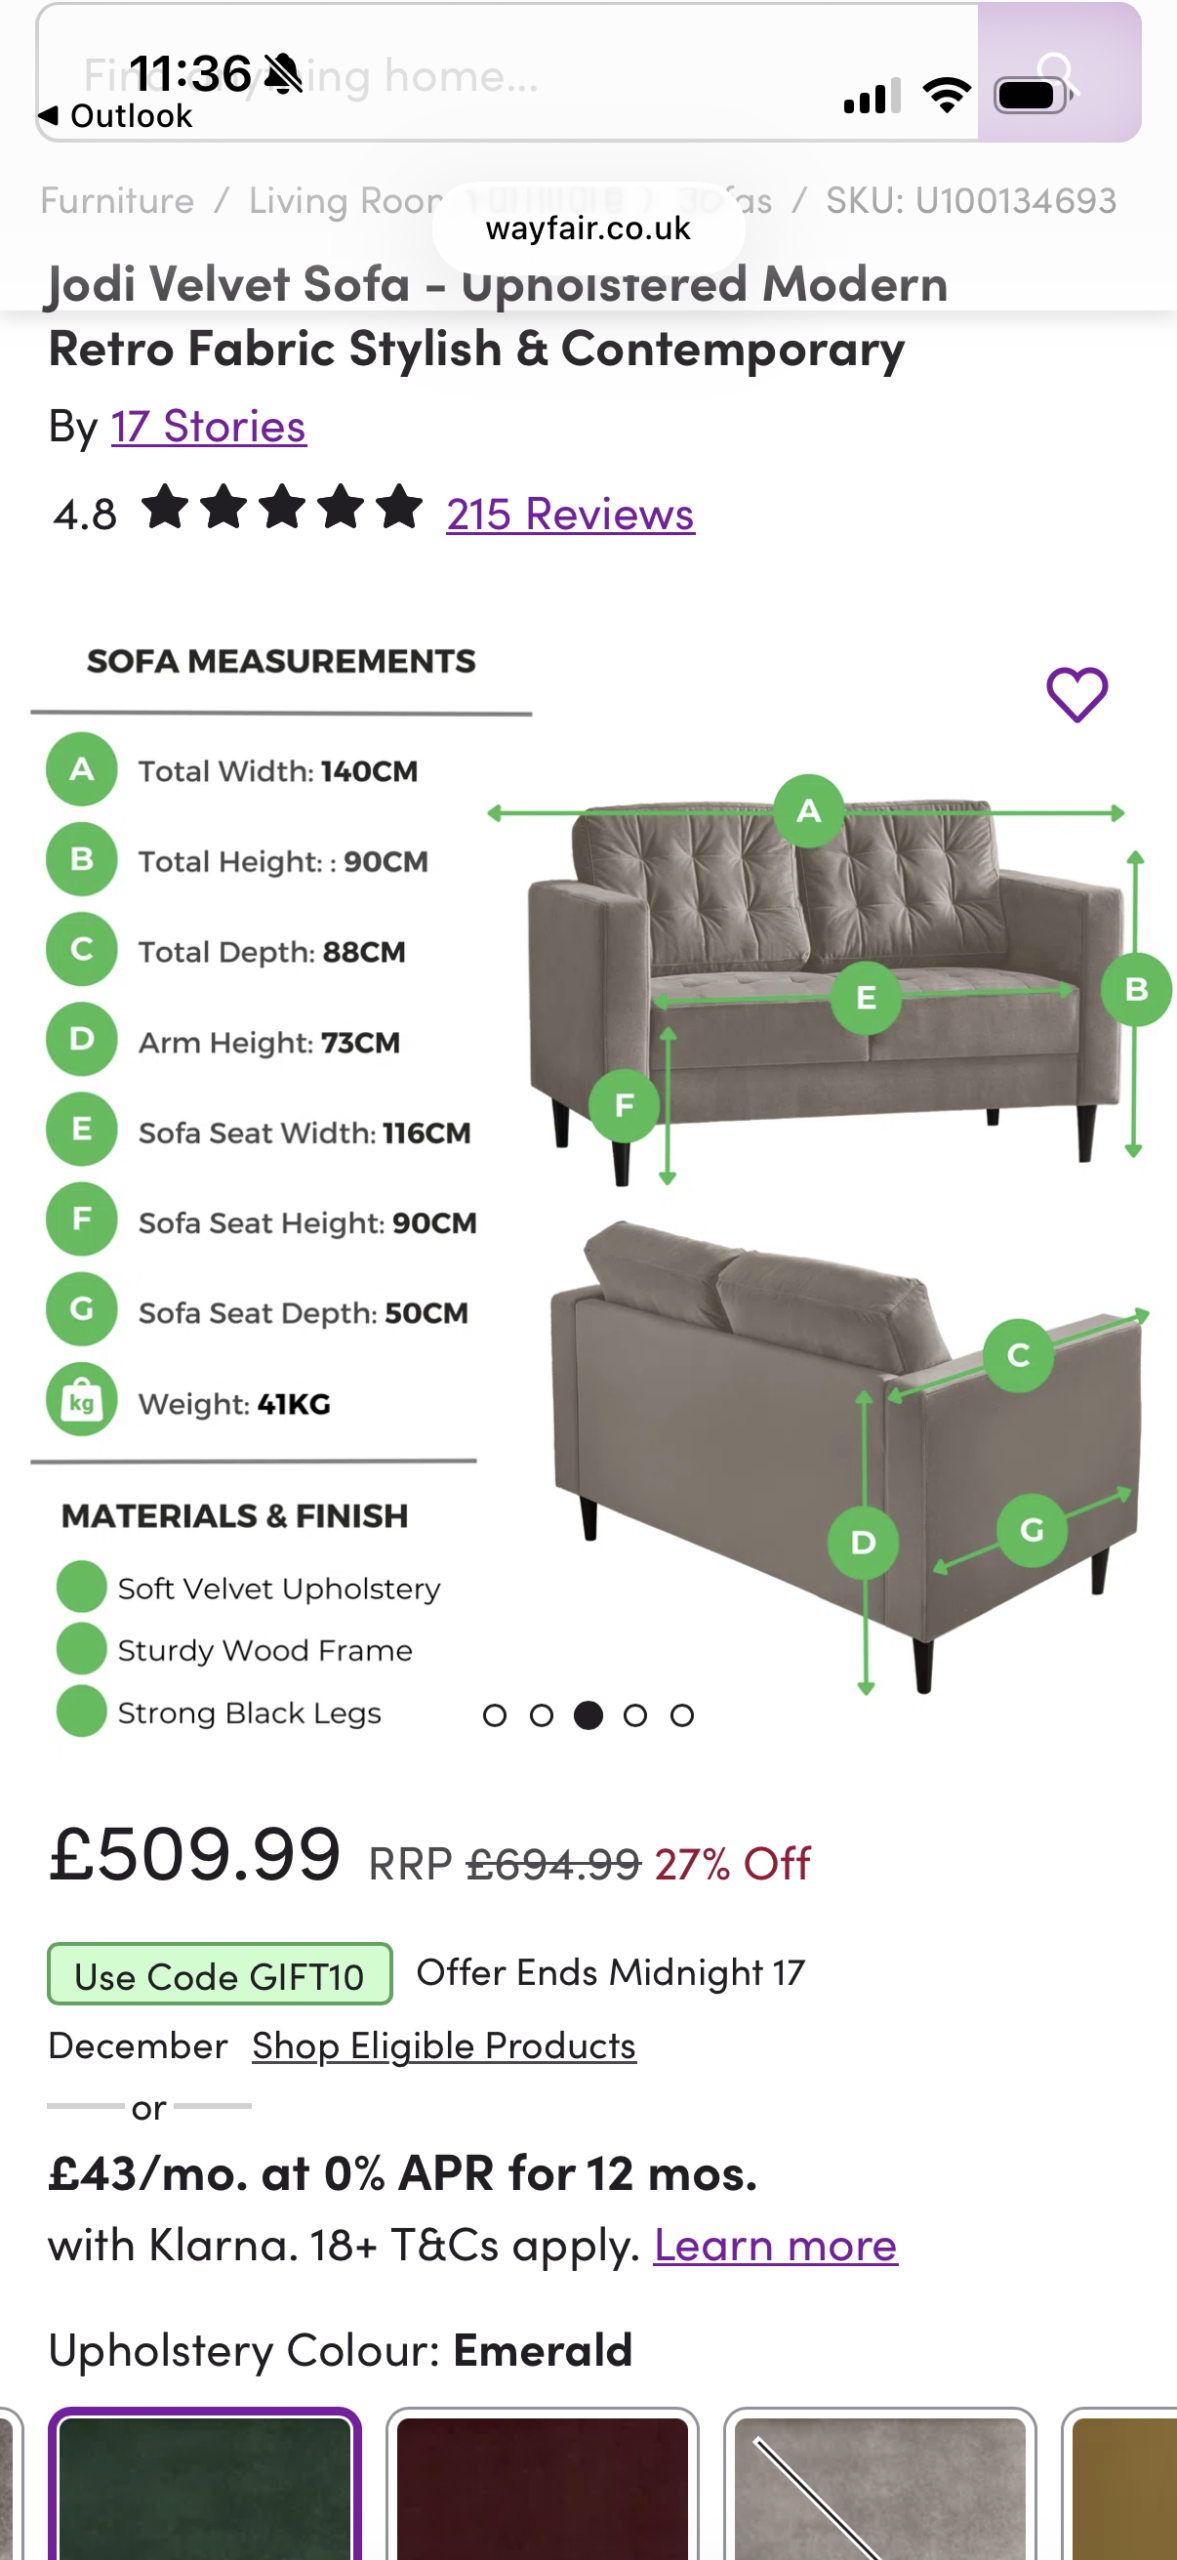The image size is (1177, 2560).
Task: Save sofa with the heart wishlist icon
Action: 1076,694
